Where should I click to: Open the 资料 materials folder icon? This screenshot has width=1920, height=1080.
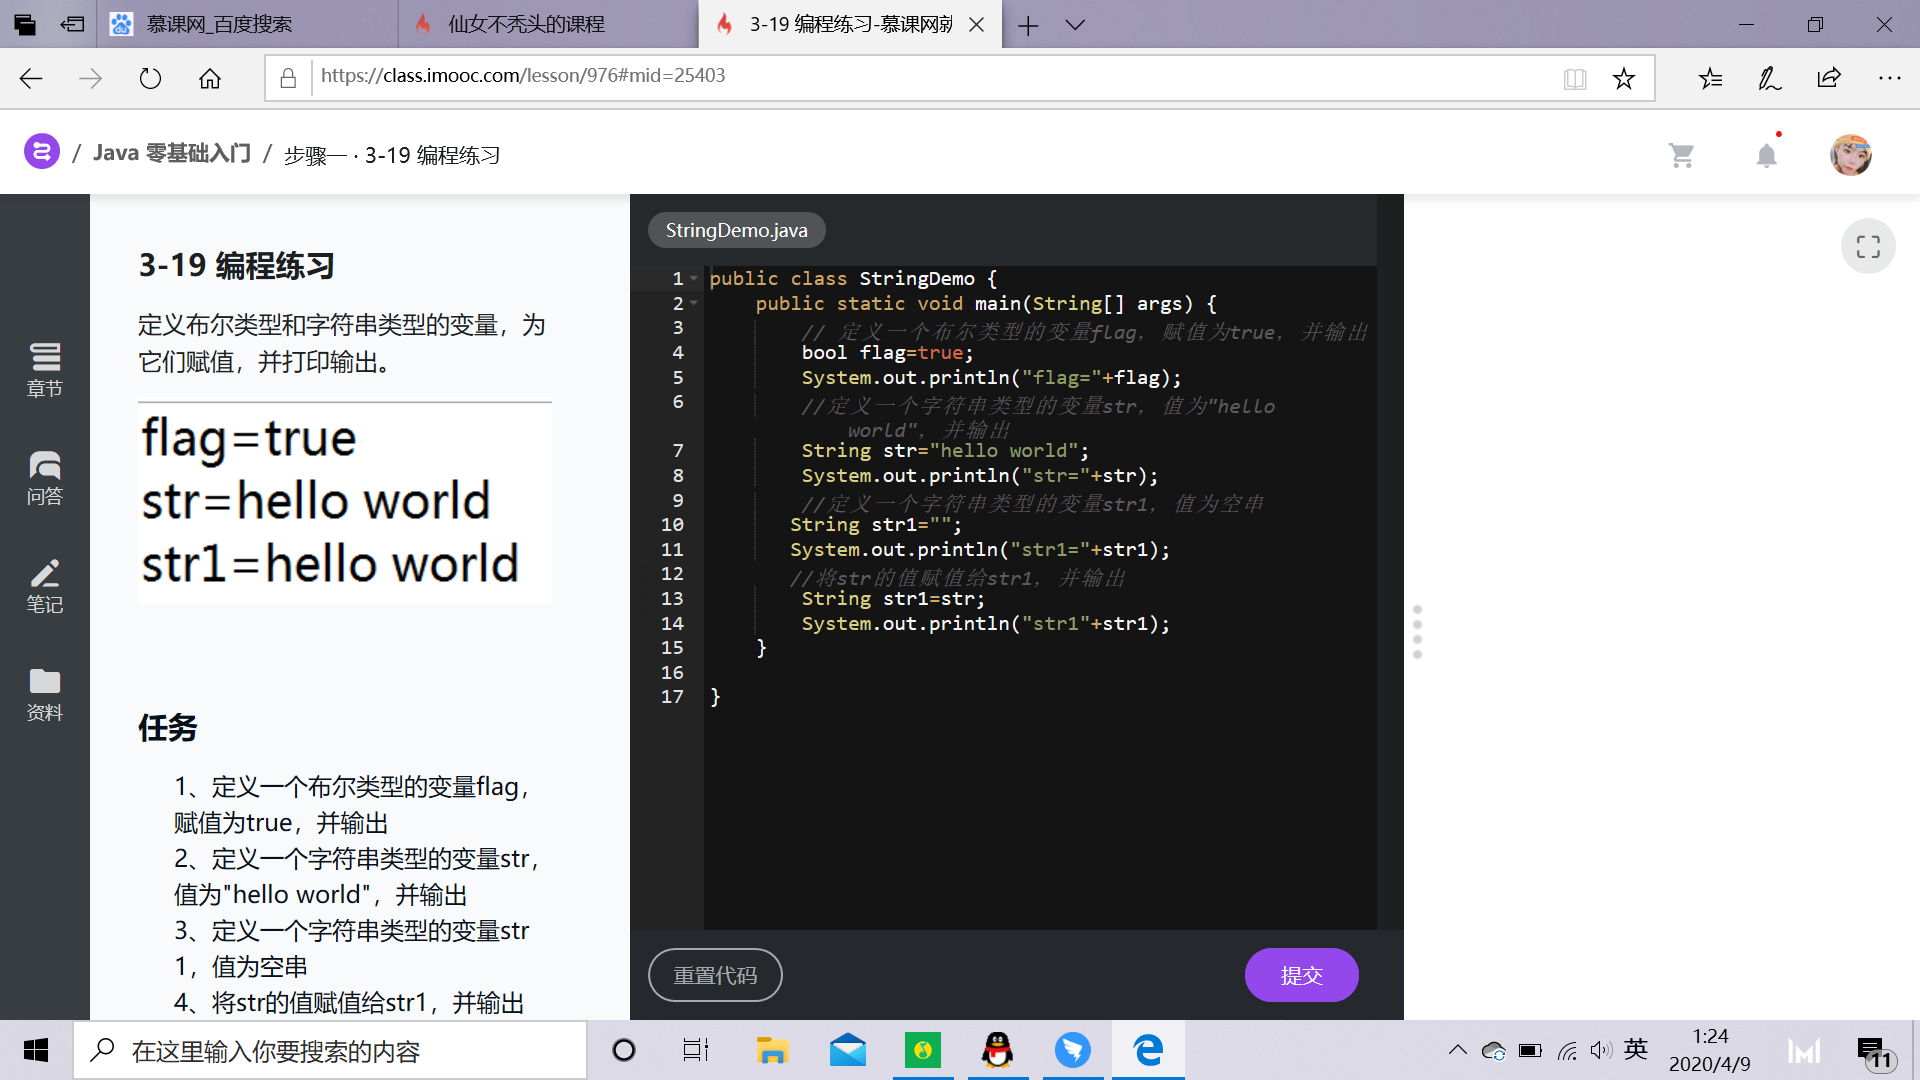click(45, 694)
